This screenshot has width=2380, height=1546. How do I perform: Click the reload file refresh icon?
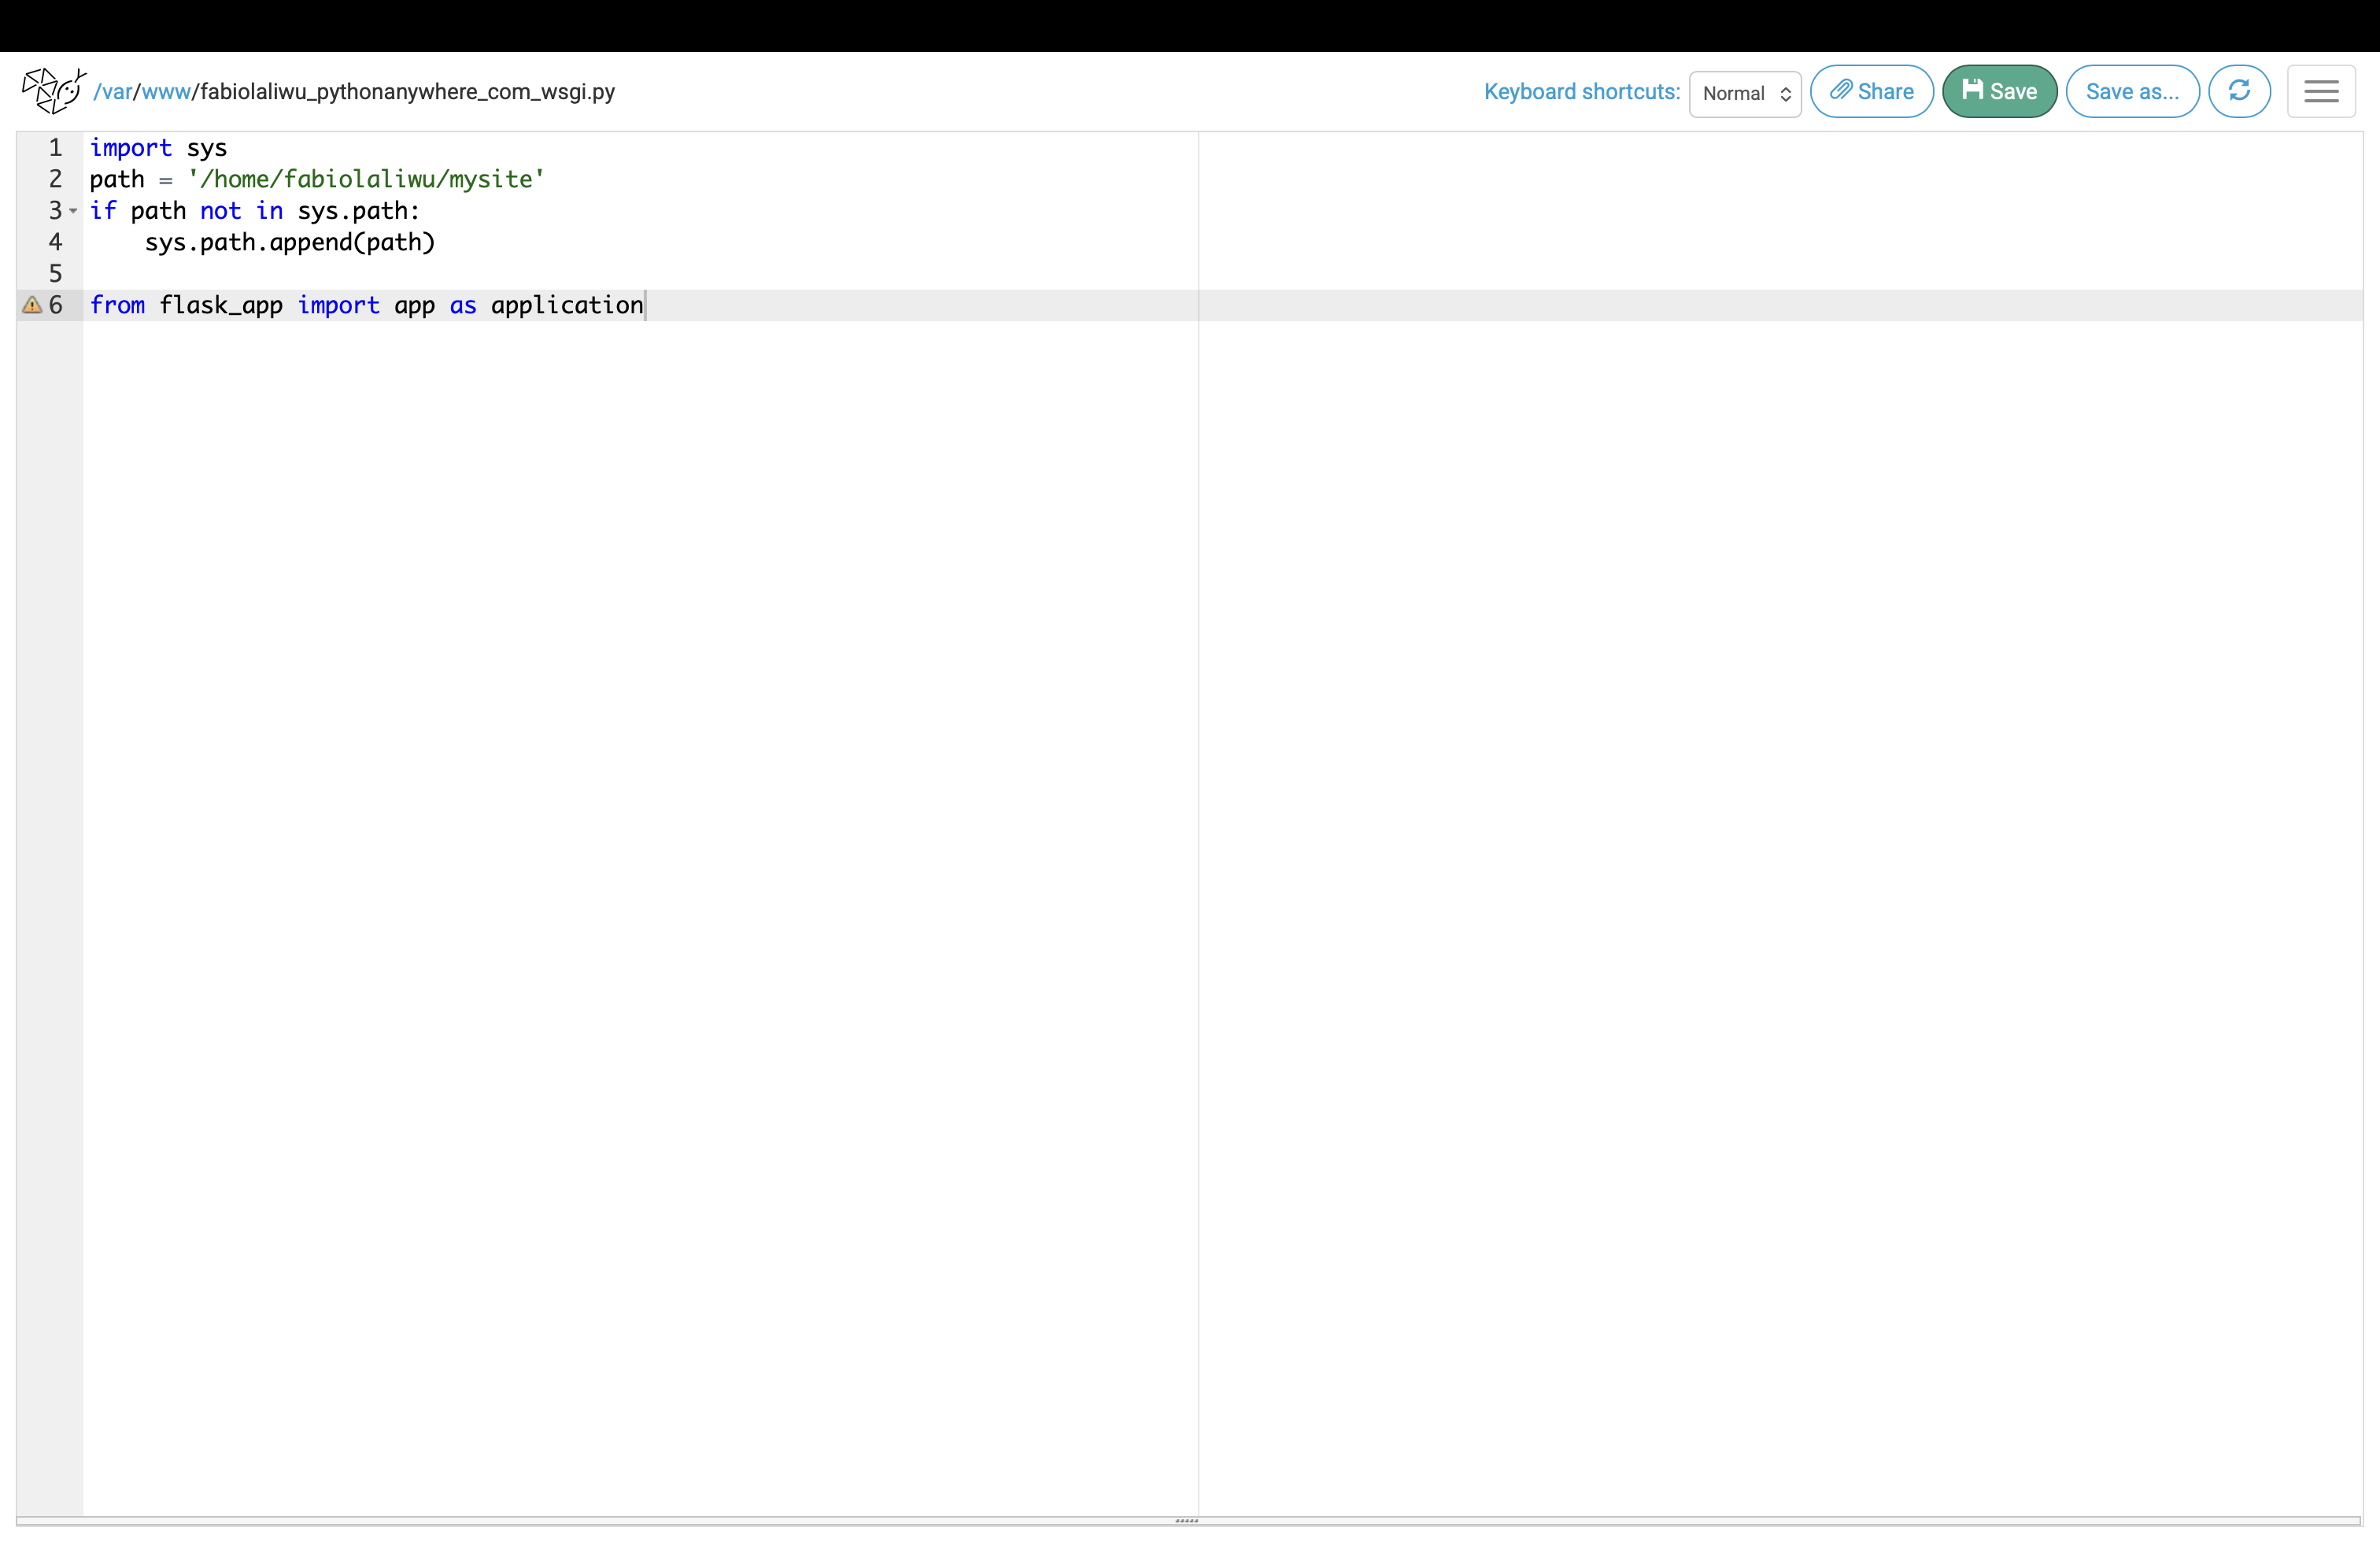pyautogui.click(x=2239, y=91)
